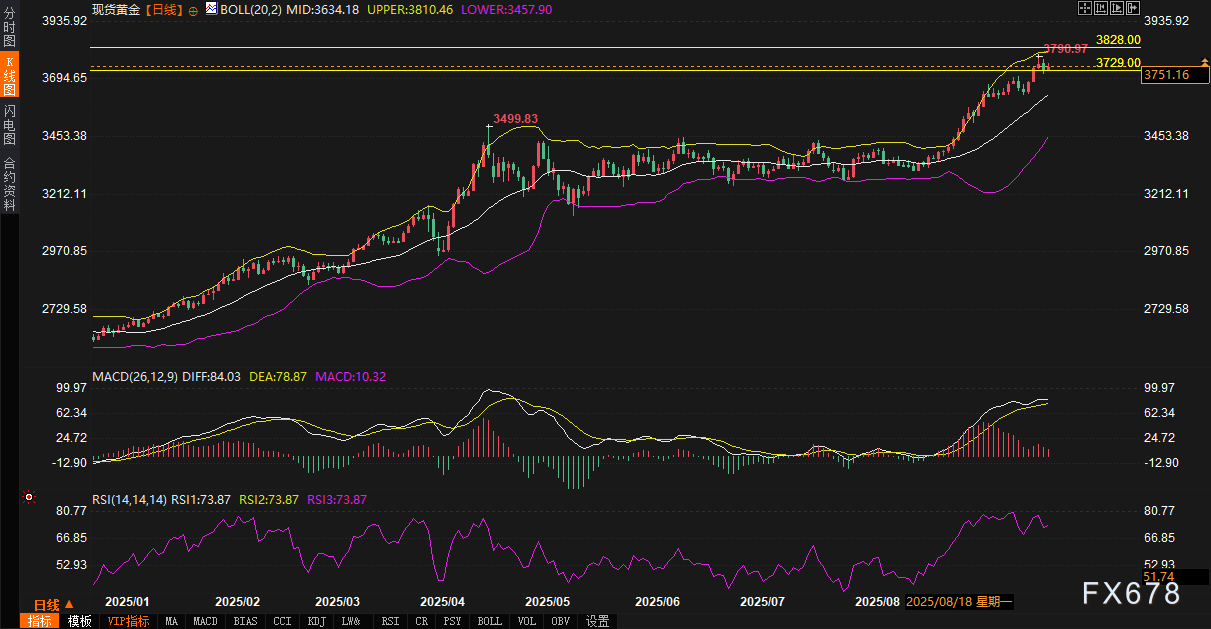1211x629 pixels.
Task: Click the orange arrow above the 3751.16 price tag
Action: 1203,61
